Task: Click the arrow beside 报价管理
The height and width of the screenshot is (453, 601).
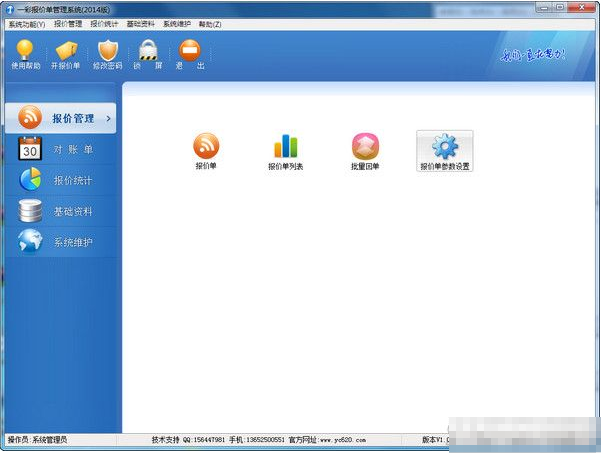Action: [108, 118]
